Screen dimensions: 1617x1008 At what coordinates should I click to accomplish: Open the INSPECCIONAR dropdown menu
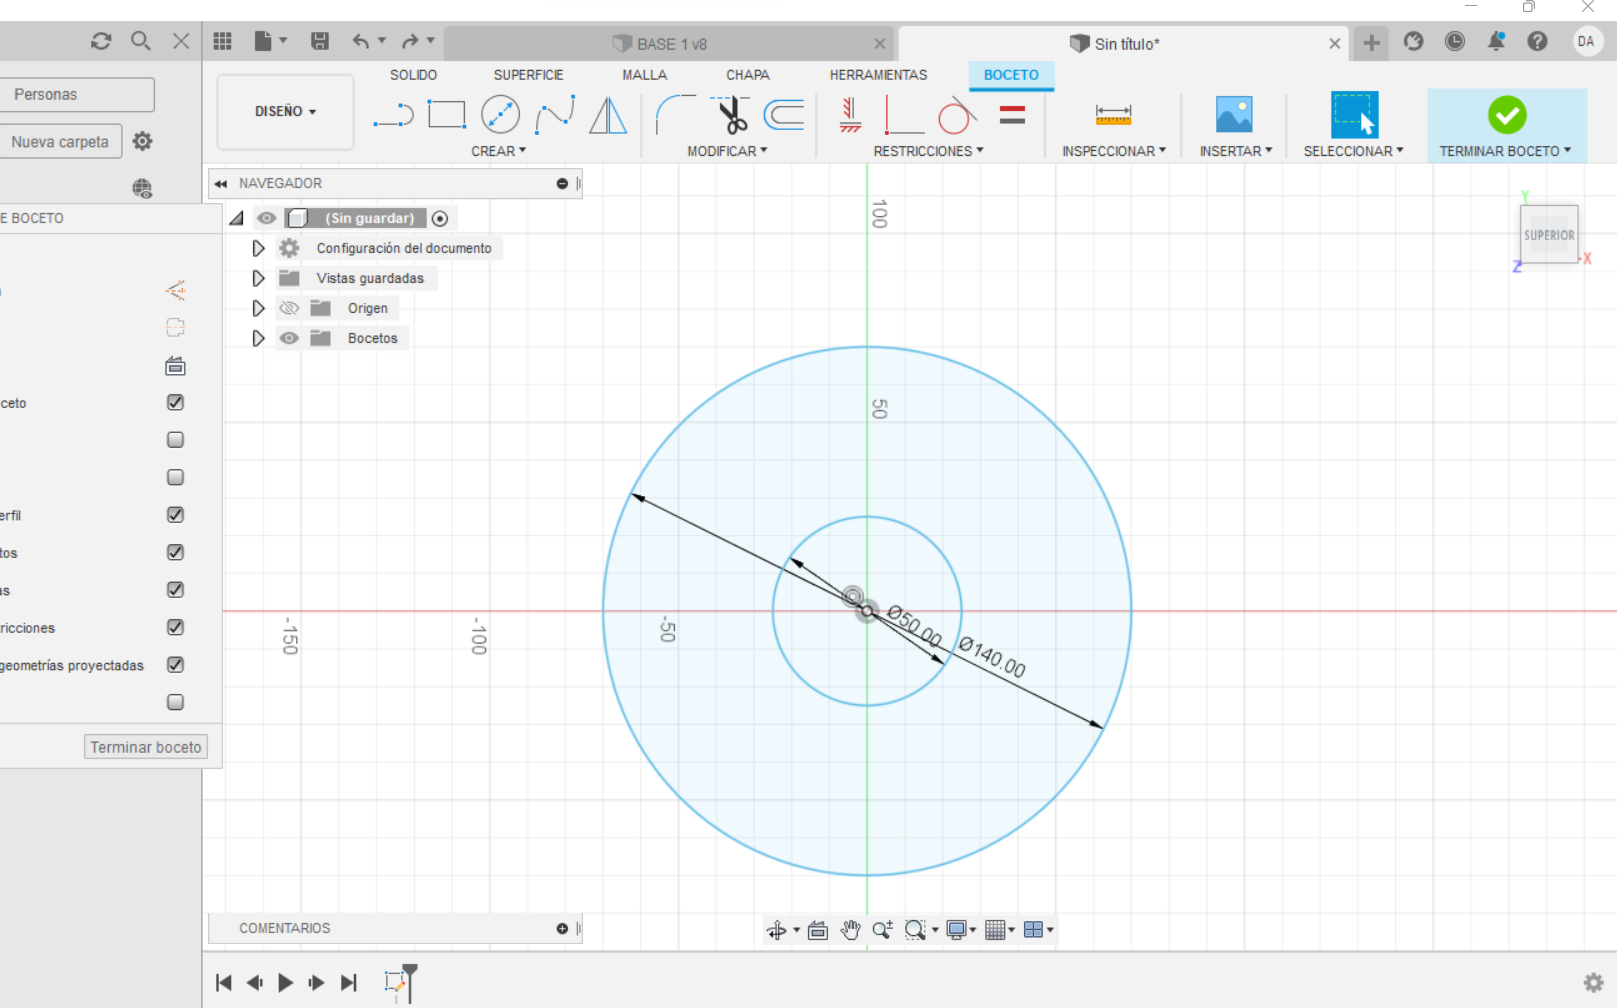[1114, 151]
